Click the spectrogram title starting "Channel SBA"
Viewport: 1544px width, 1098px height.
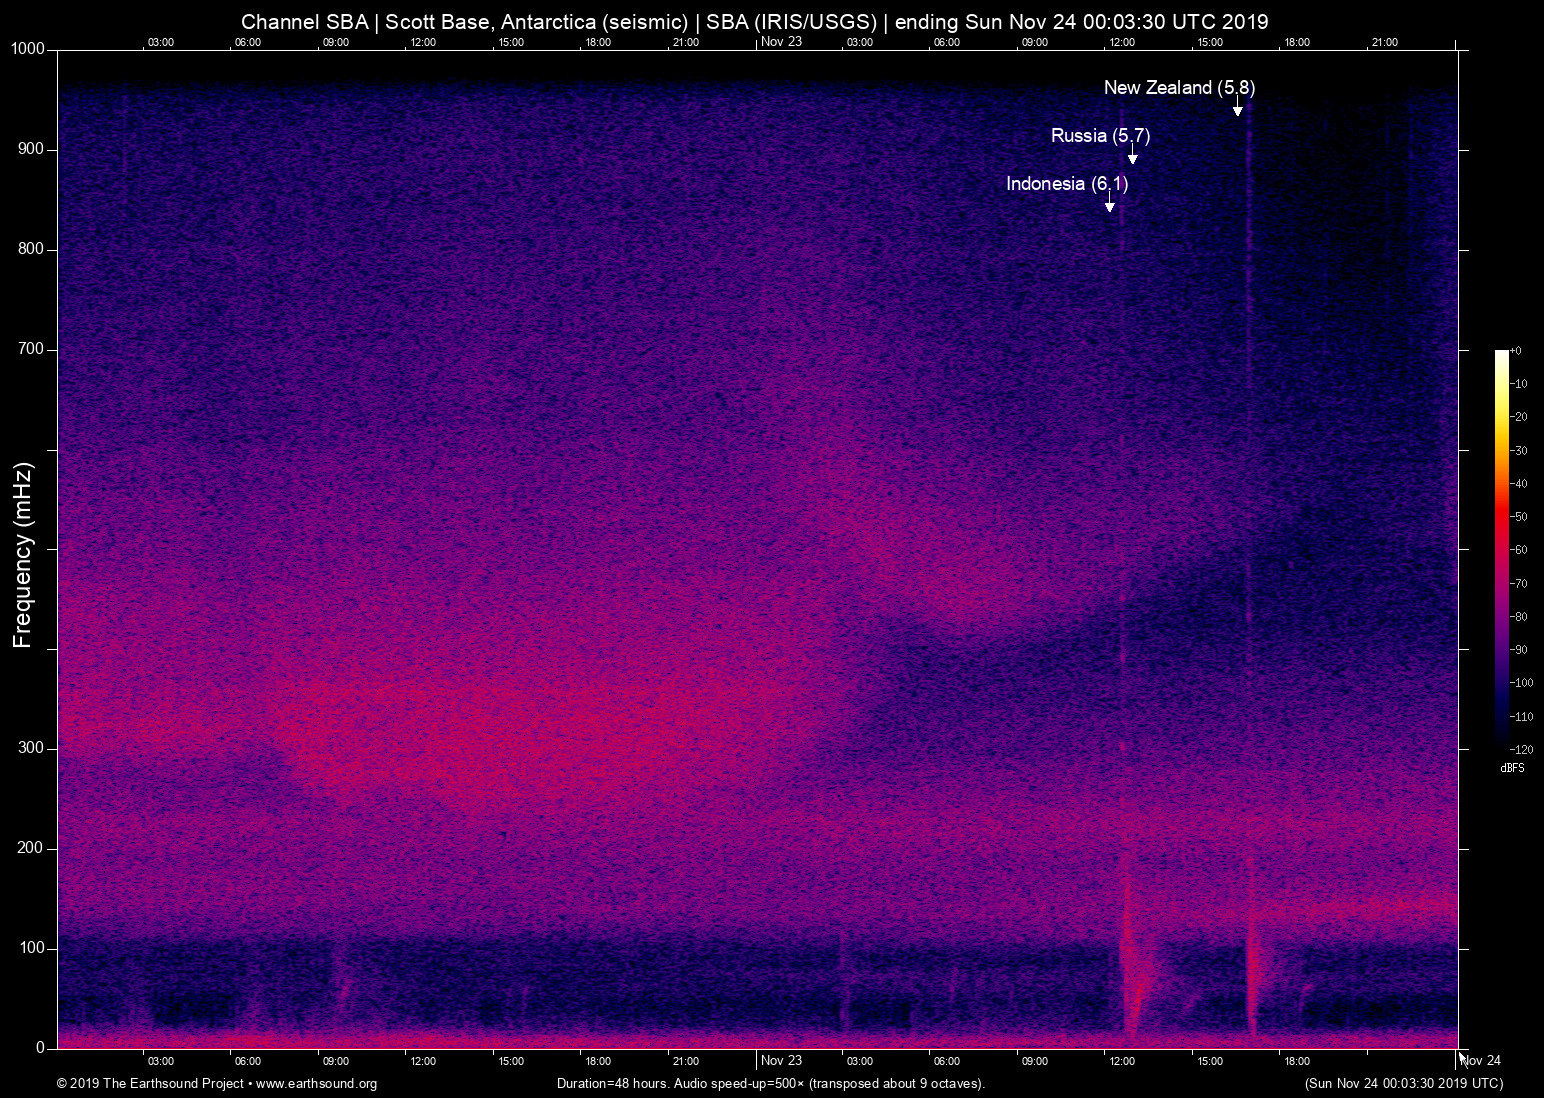pos(754,22)
